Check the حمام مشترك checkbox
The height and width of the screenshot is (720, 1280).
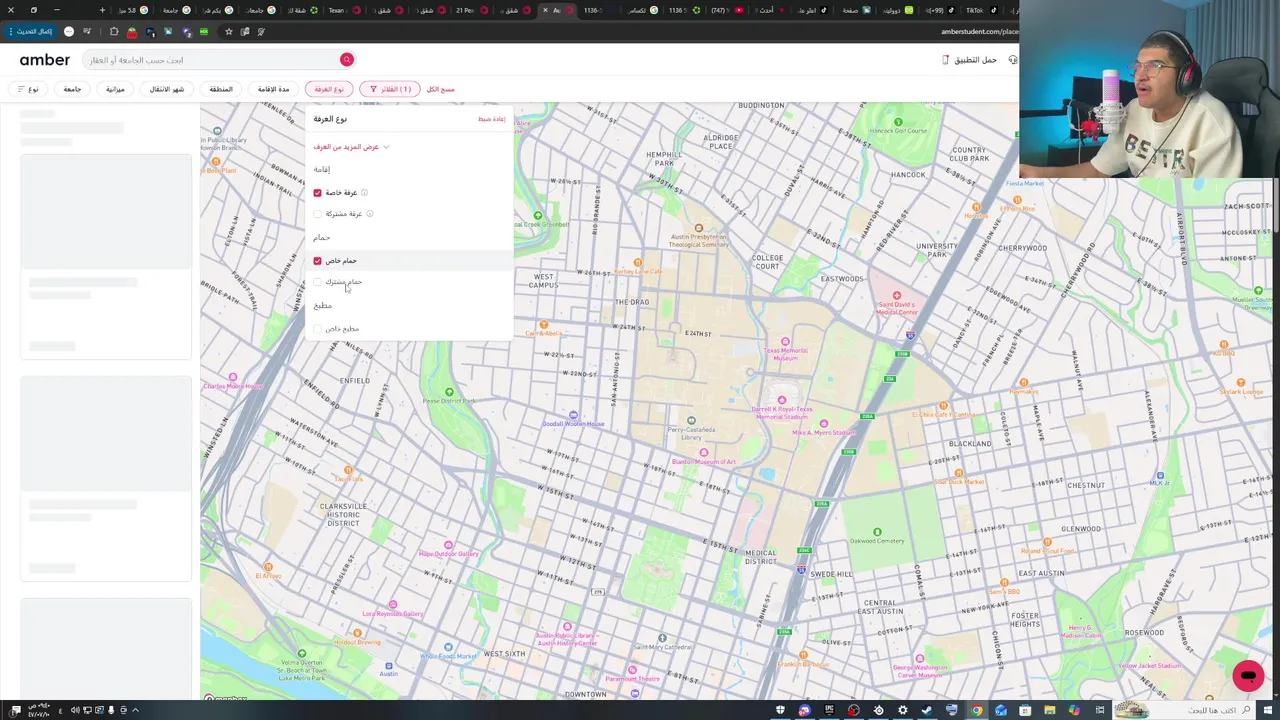[x=318, y=282]
